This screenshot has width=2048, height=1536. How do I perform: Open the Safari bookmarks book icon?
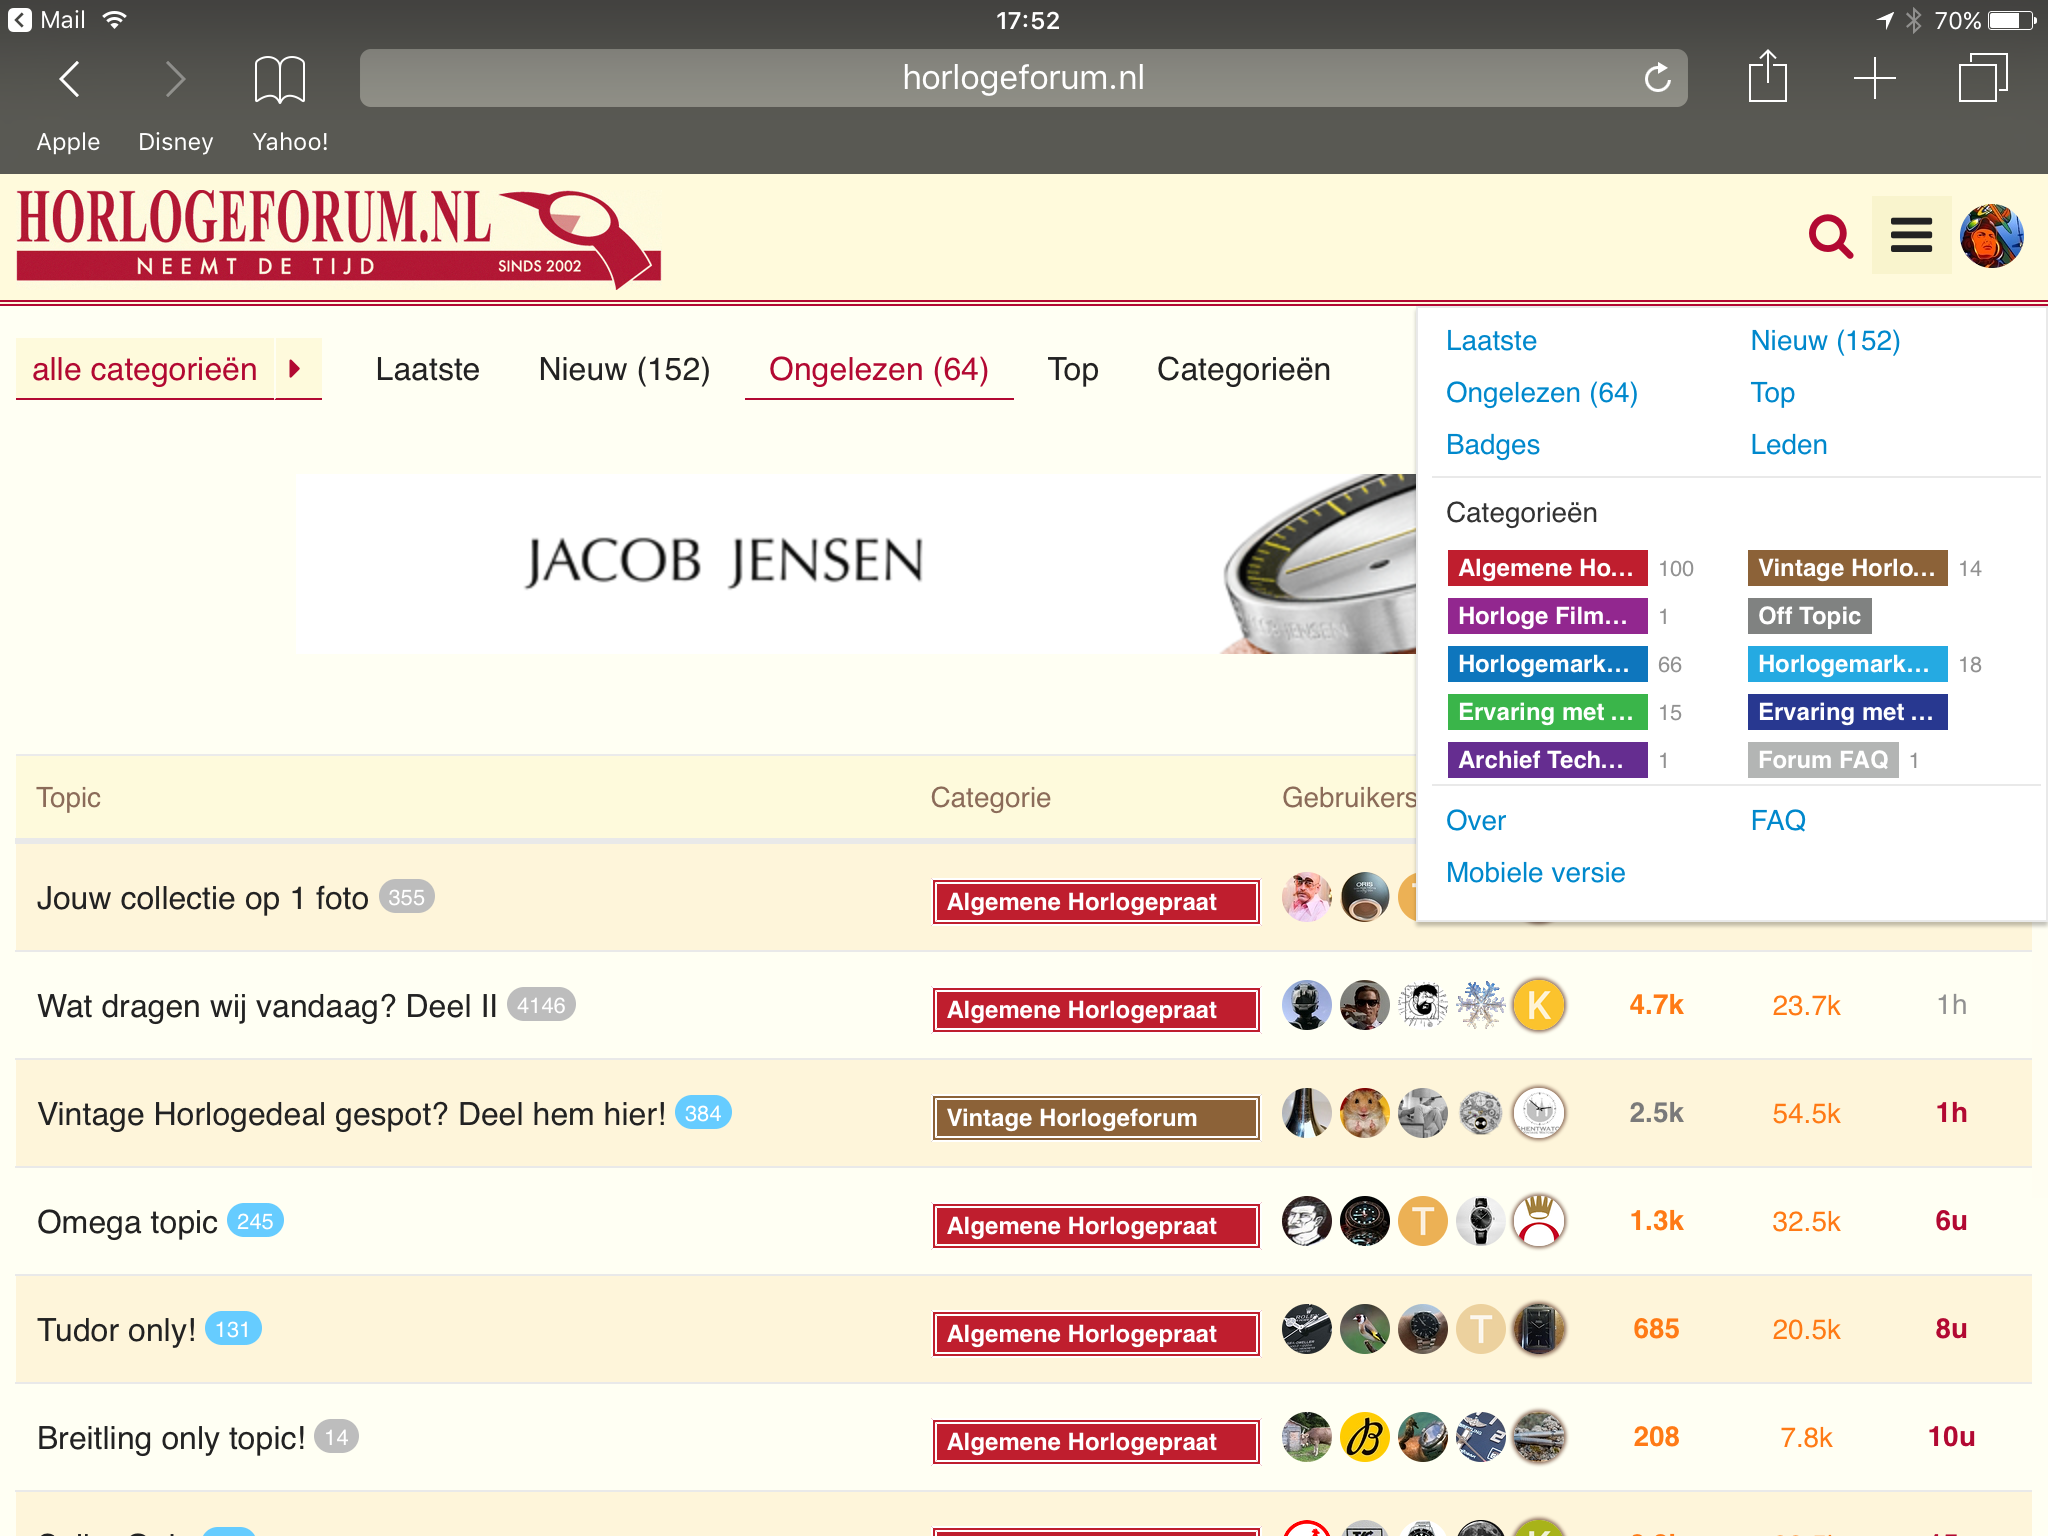[x=279, y=79]
